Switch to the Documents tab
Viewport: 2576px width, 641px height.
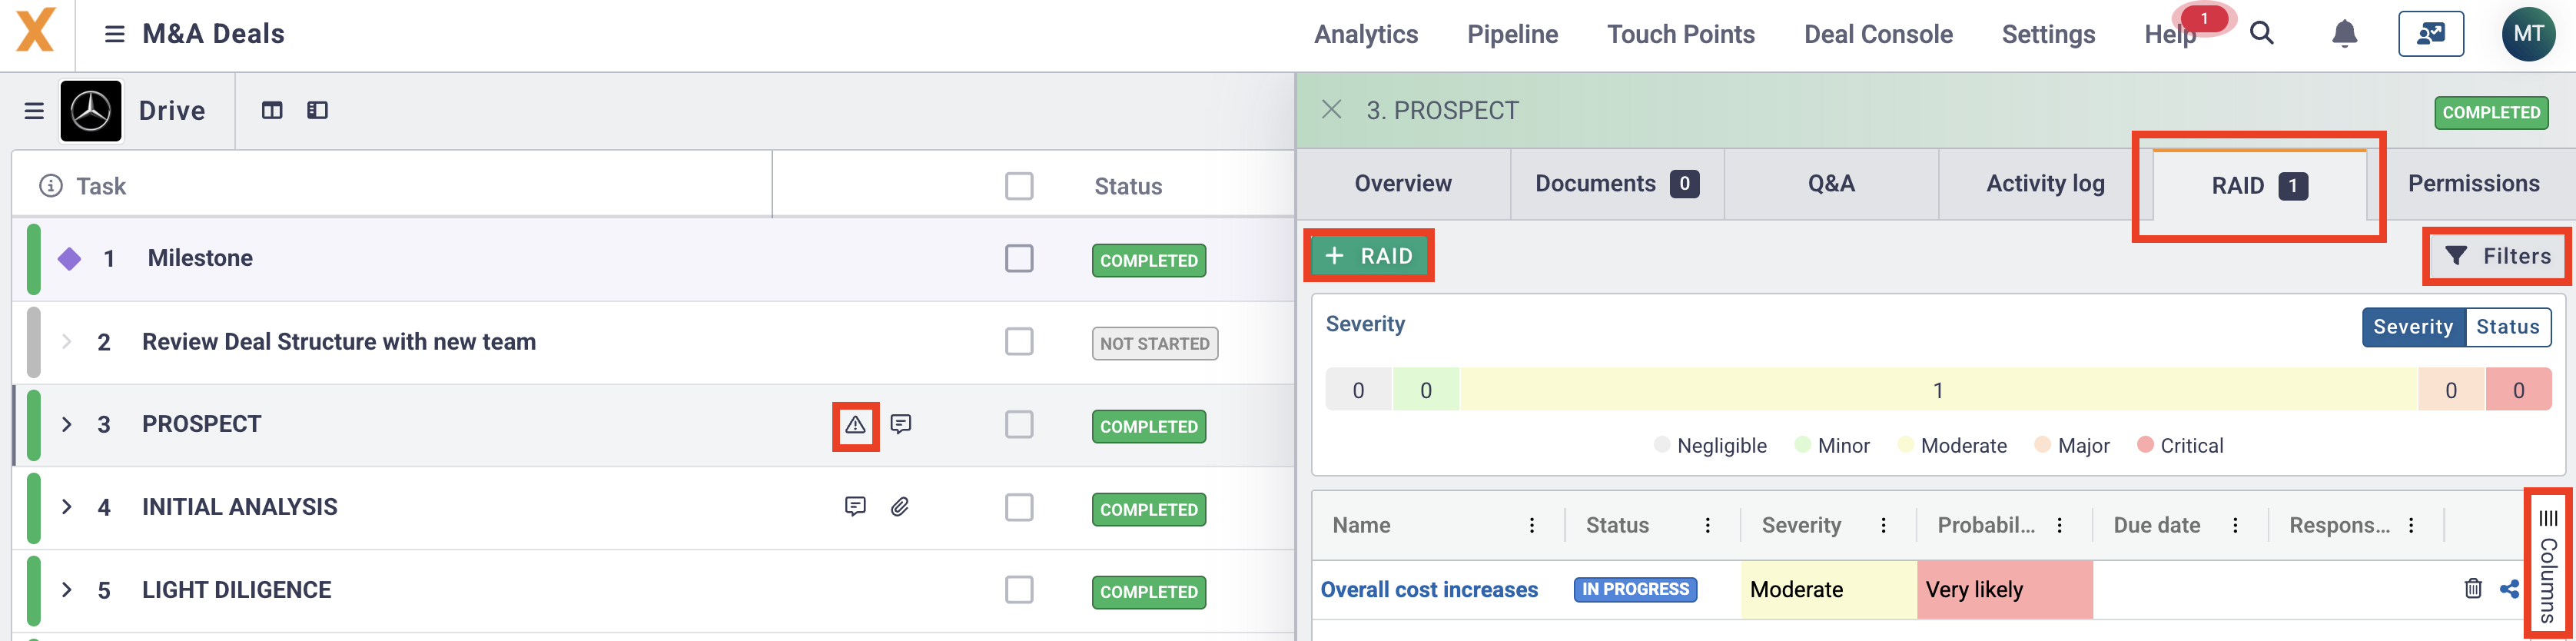click(1617, 184)
